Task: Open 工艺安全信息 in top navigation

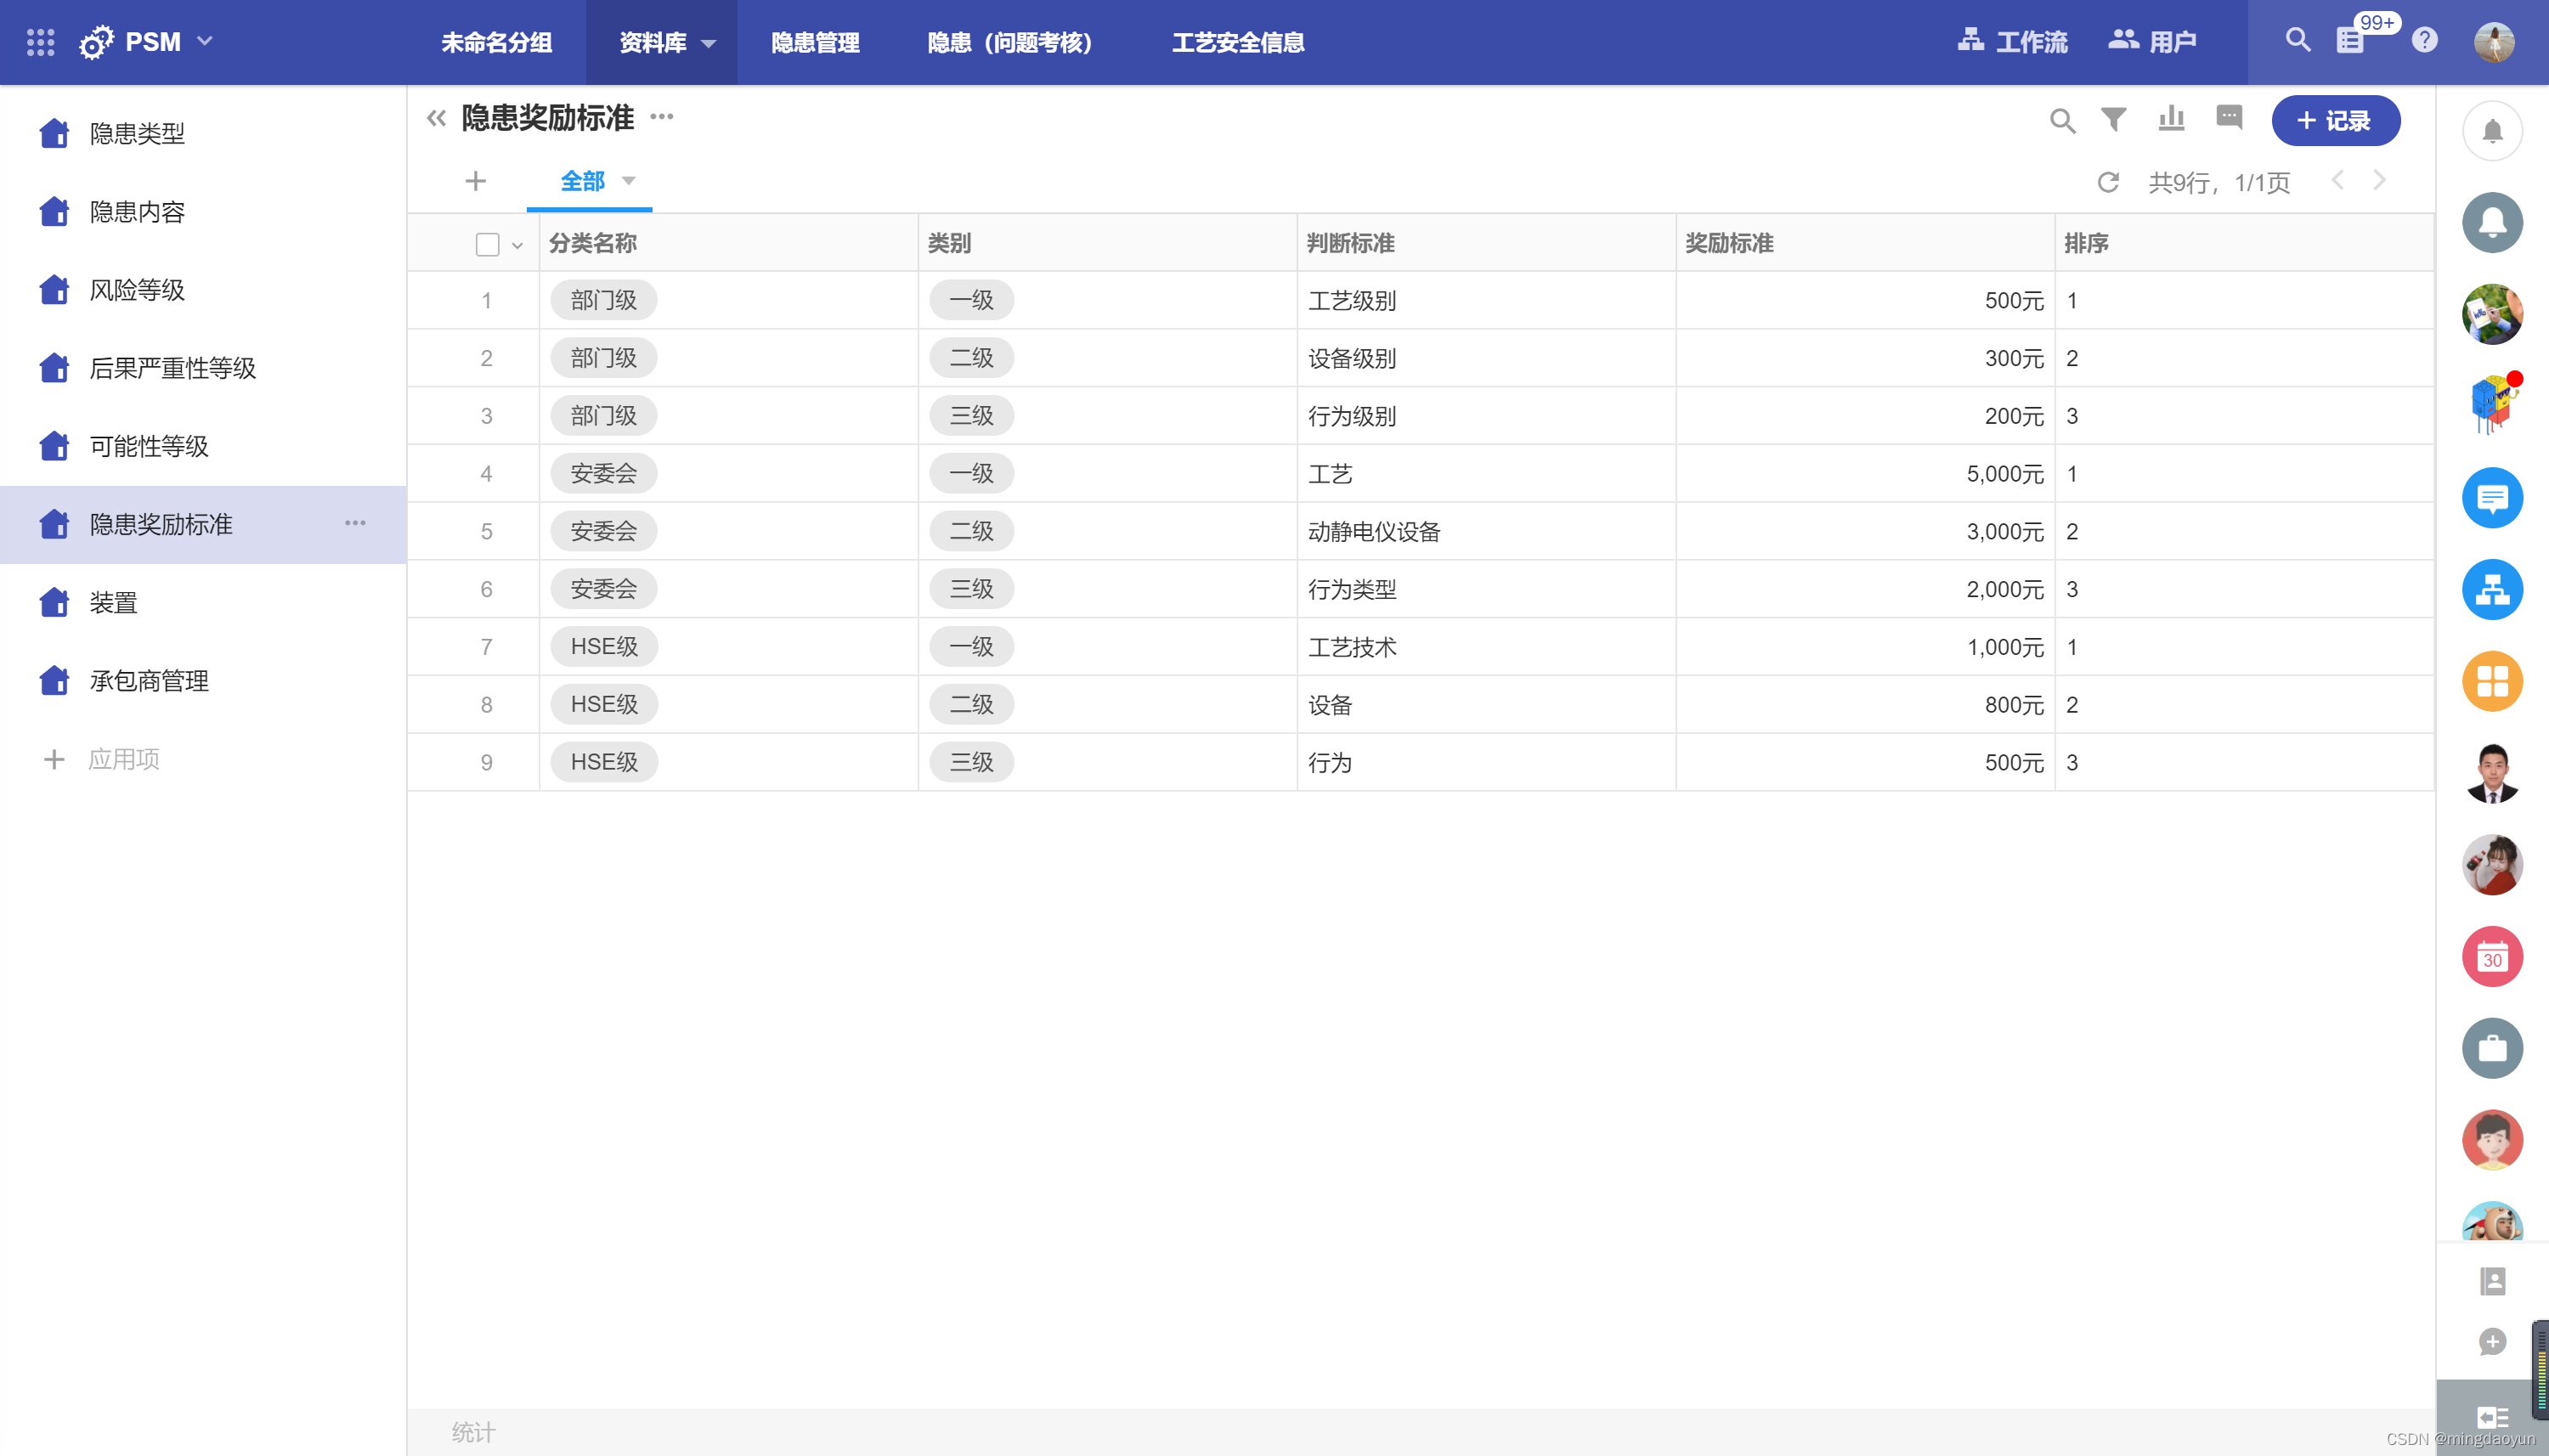Action: (x=1237, y=43)
